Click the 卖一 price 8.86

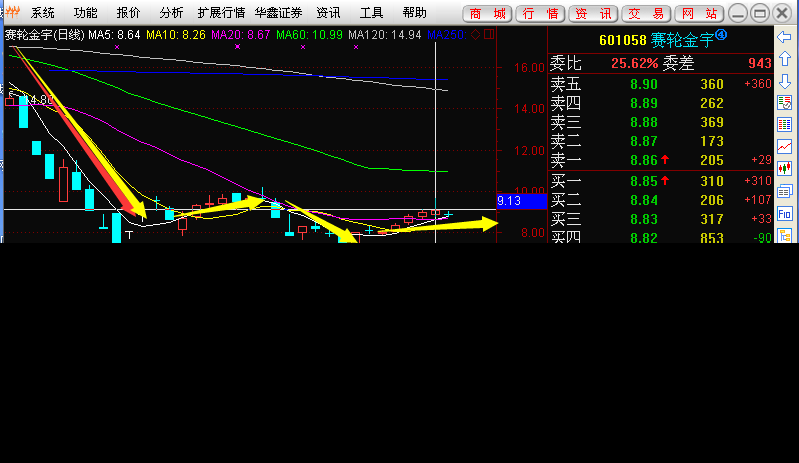[x=644, y=160]
